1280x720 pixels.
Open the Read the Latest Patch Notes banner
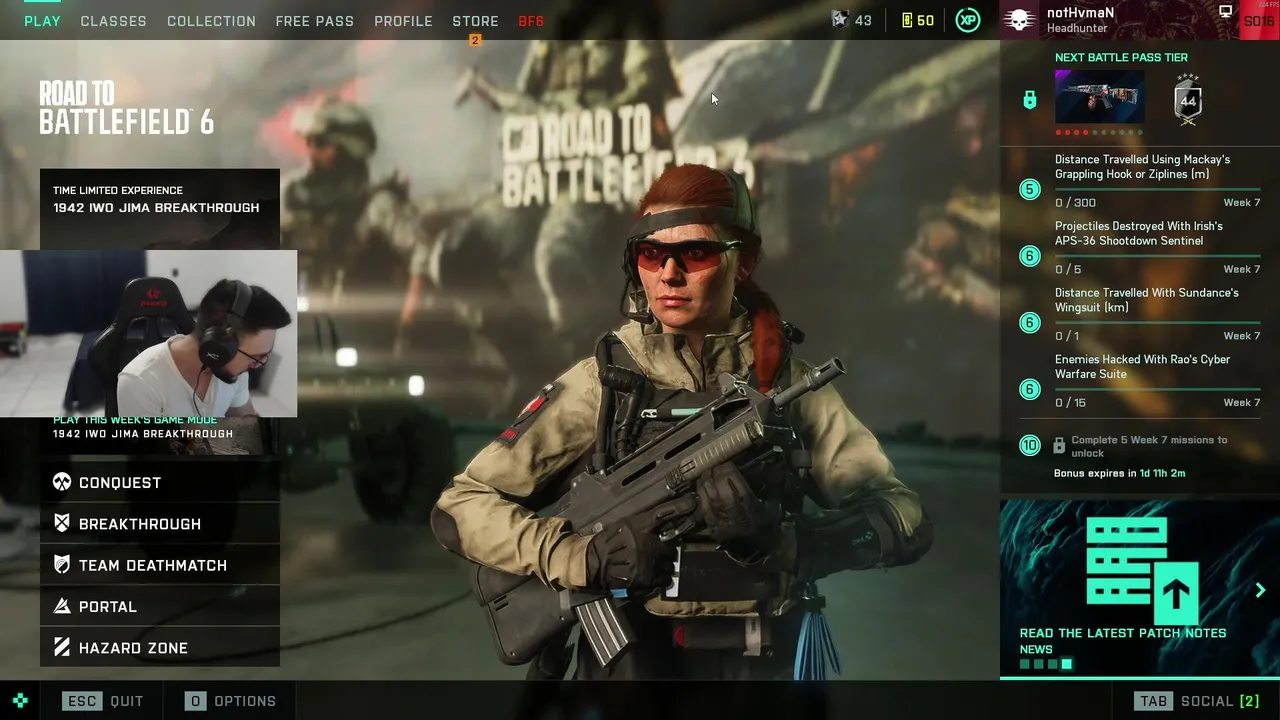pos(1140,589)
